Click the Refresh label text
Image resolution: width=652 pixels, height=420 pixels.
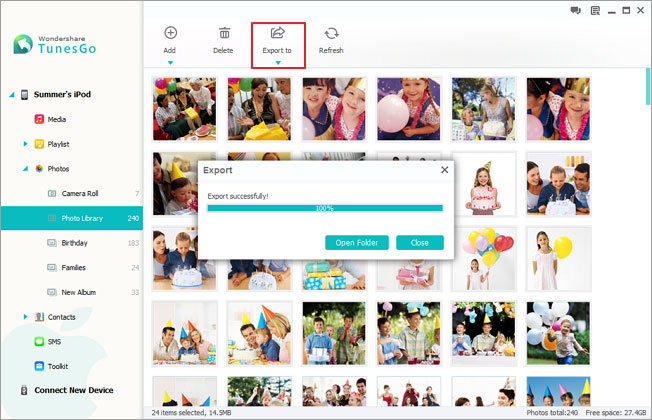pos(331,50)
